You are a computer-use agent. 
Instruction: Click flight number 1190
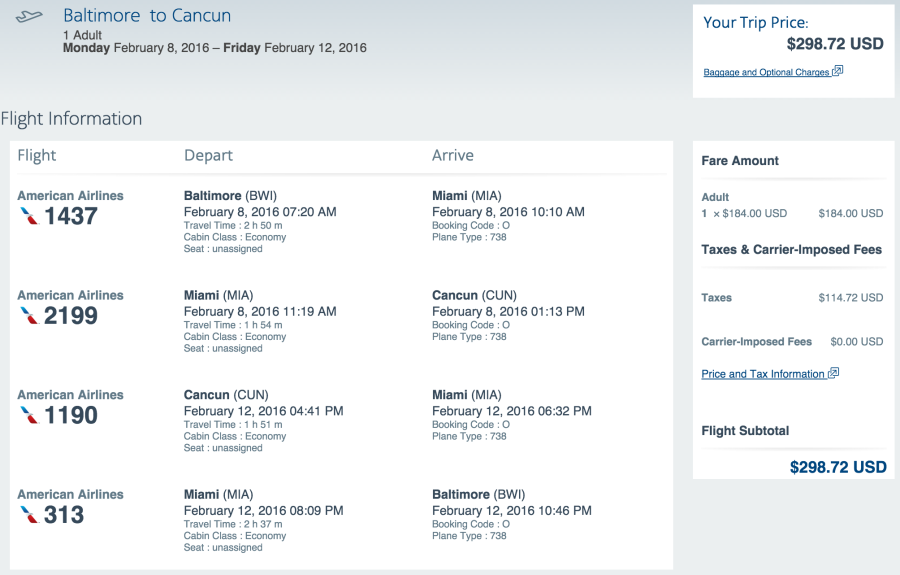[x=71, y=414]
